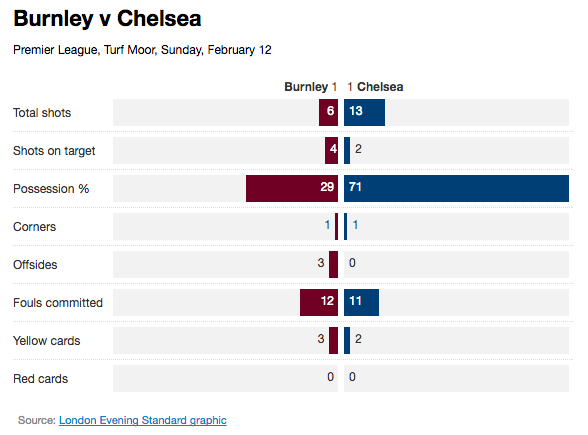Viewport: 588px width, 435px height.
Task: Click the Possession % row label
Action: 51,189
